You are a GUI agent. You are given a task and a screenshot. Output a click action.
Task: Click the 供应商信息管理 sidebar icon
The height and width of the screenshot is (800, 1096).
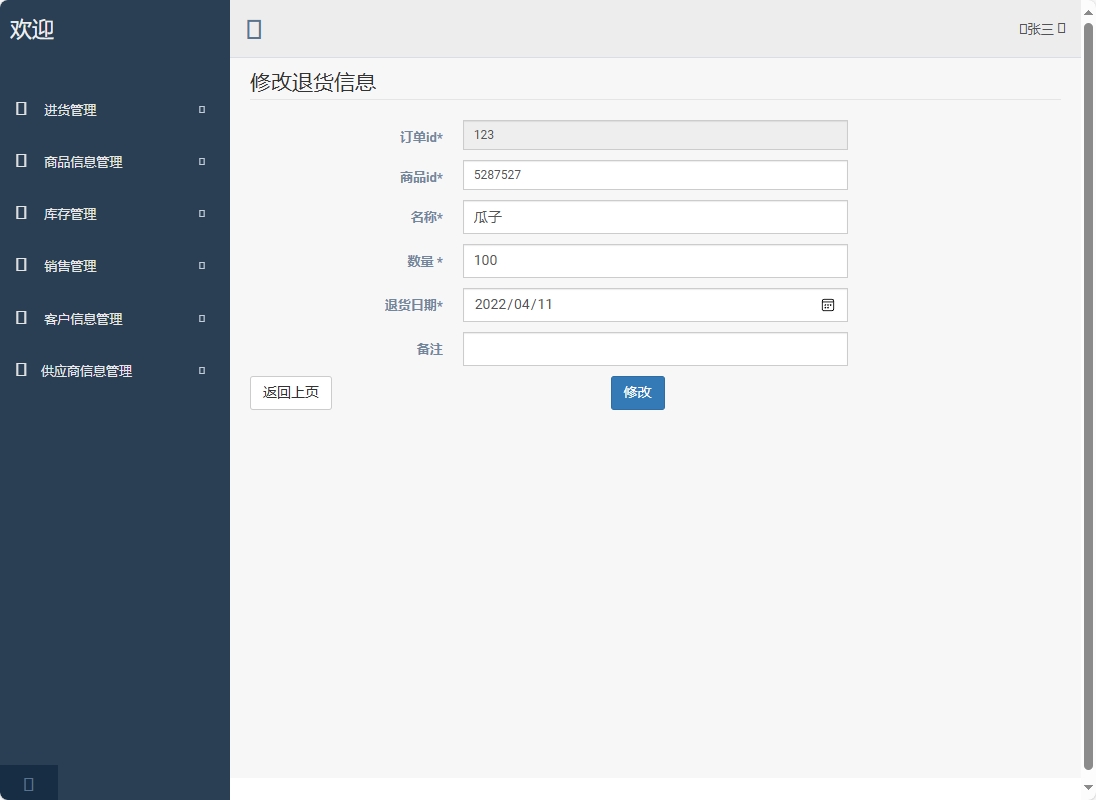(x=20, y=370)
